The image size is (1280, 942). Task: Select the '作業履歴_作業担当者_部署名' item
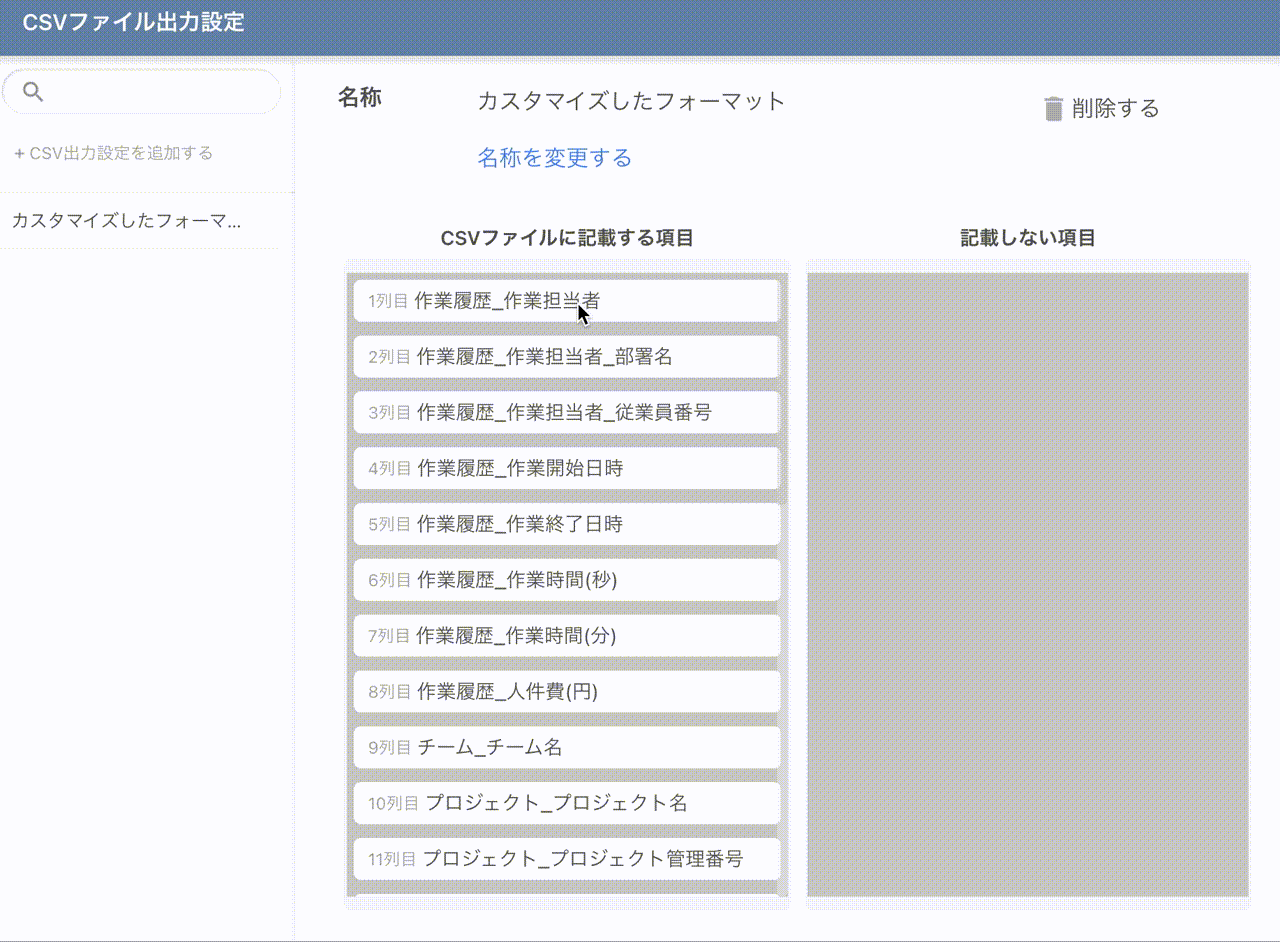566,357
